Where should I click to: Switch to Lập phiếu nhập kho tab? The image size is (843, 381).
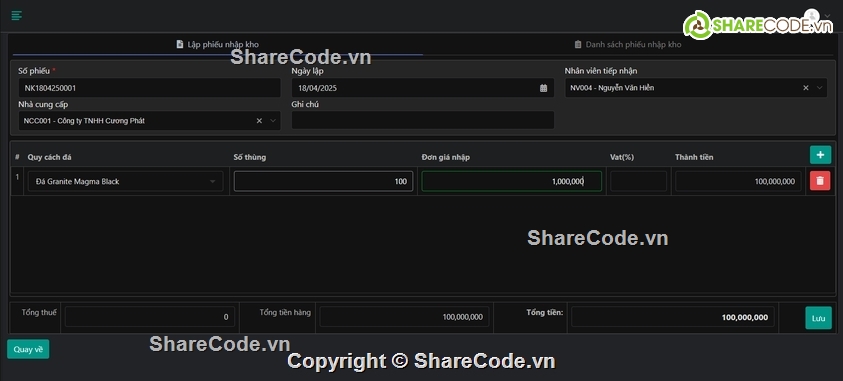coord(218,45)
